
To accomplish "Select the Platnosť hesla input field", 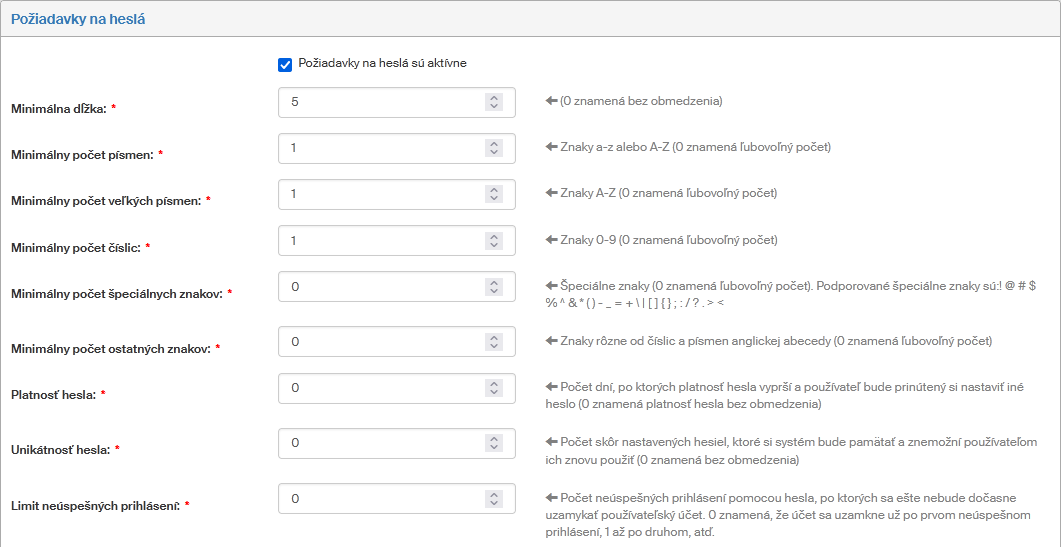I will 380,388.
